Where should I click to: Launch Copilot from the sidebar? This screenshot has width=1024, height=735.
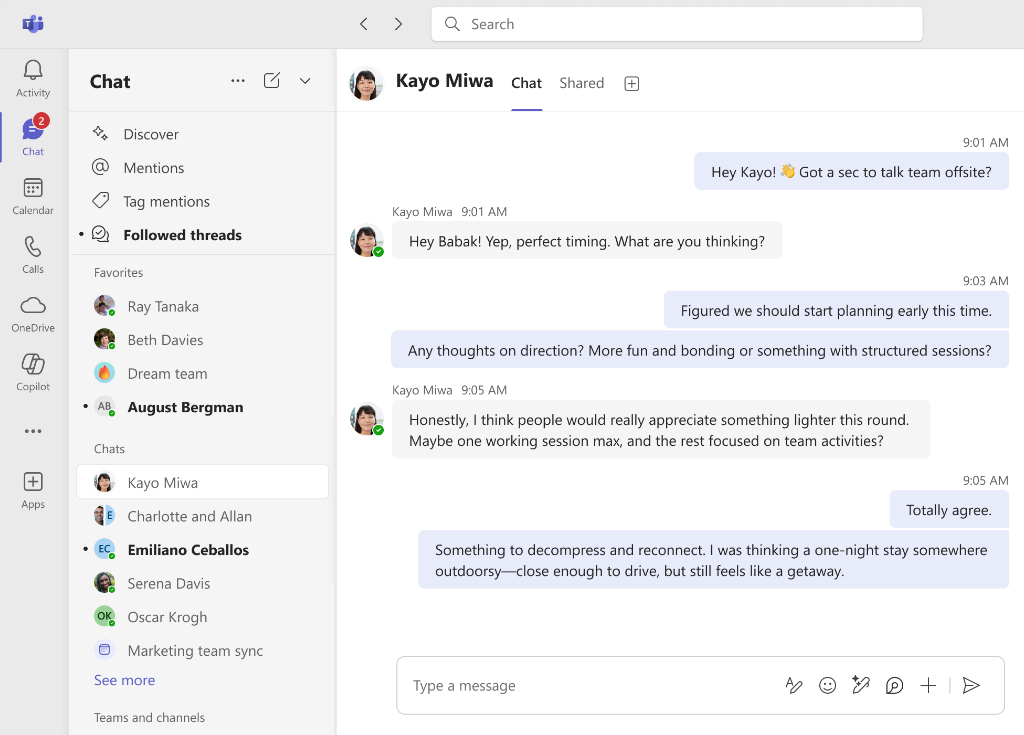[32, 370]
